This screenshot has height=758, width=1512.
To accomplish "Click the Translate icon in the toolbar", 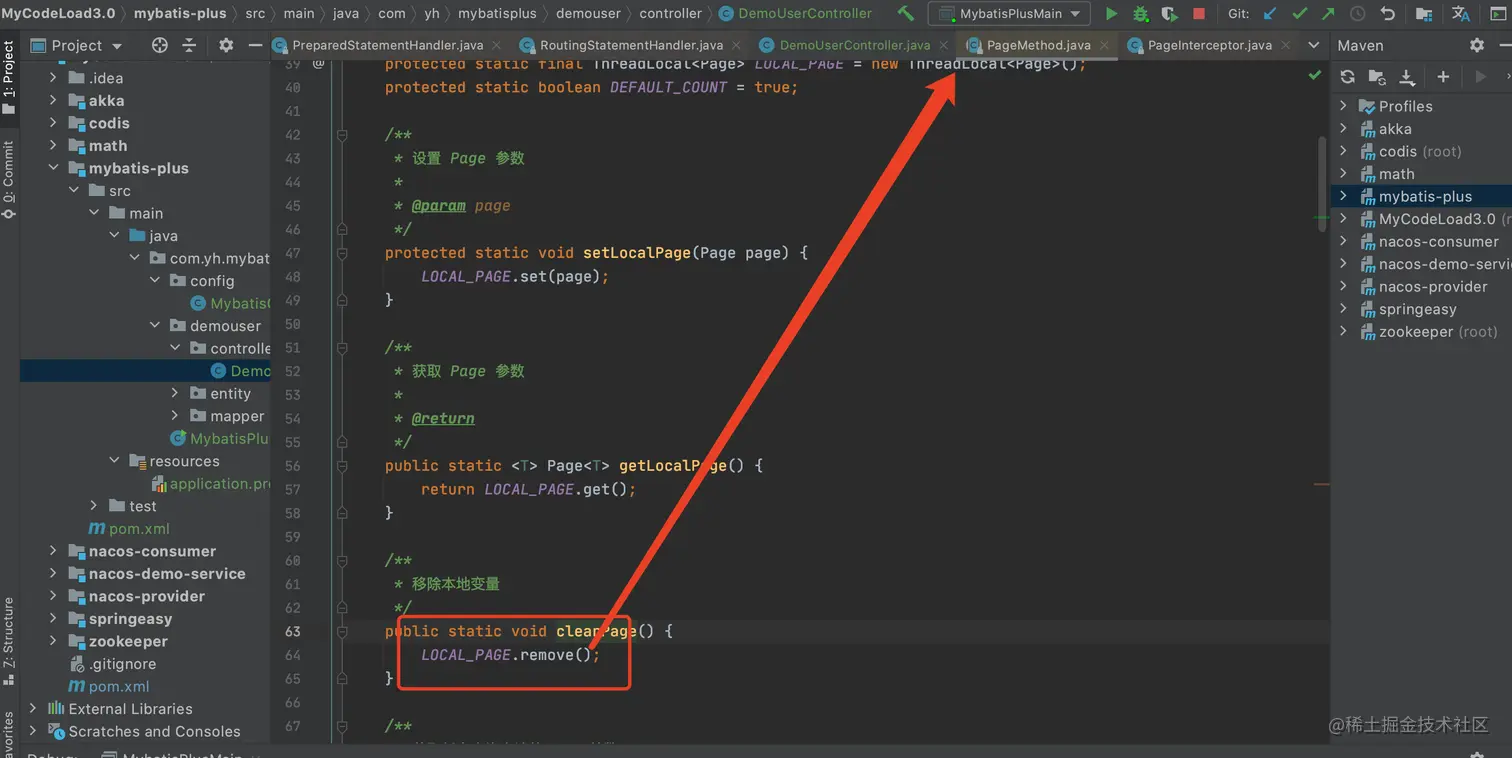I will click(x=1461, y=14).
